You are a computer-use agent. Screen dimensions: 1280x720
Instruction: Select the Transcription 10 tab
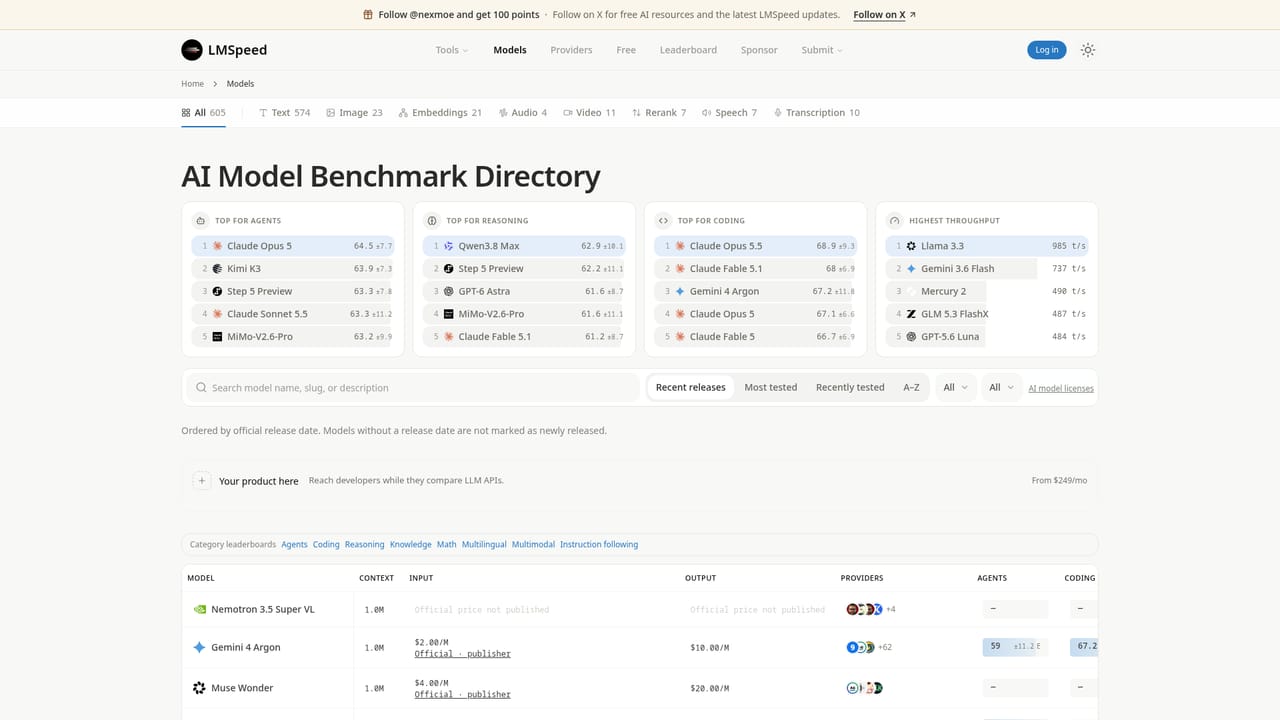[x=817, y=113]
